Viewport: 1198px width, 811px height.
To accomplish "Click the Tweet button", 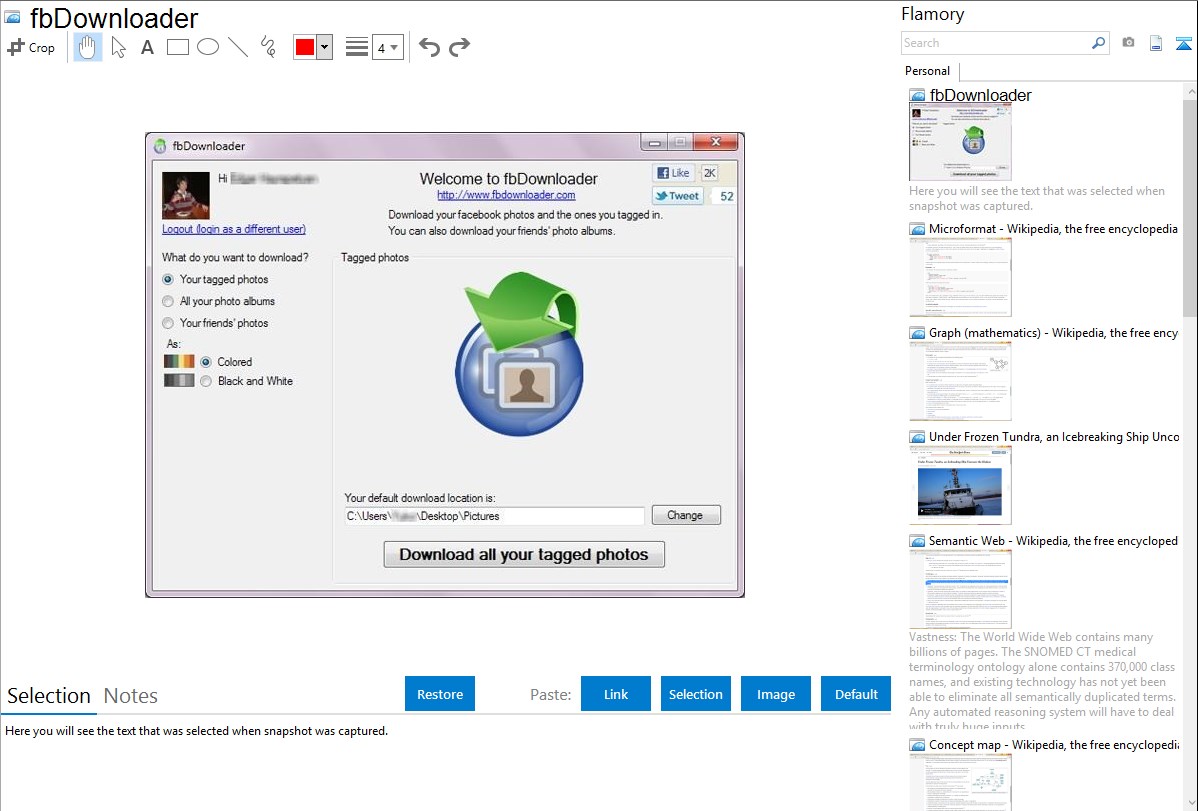I will (x=678, y=196).
